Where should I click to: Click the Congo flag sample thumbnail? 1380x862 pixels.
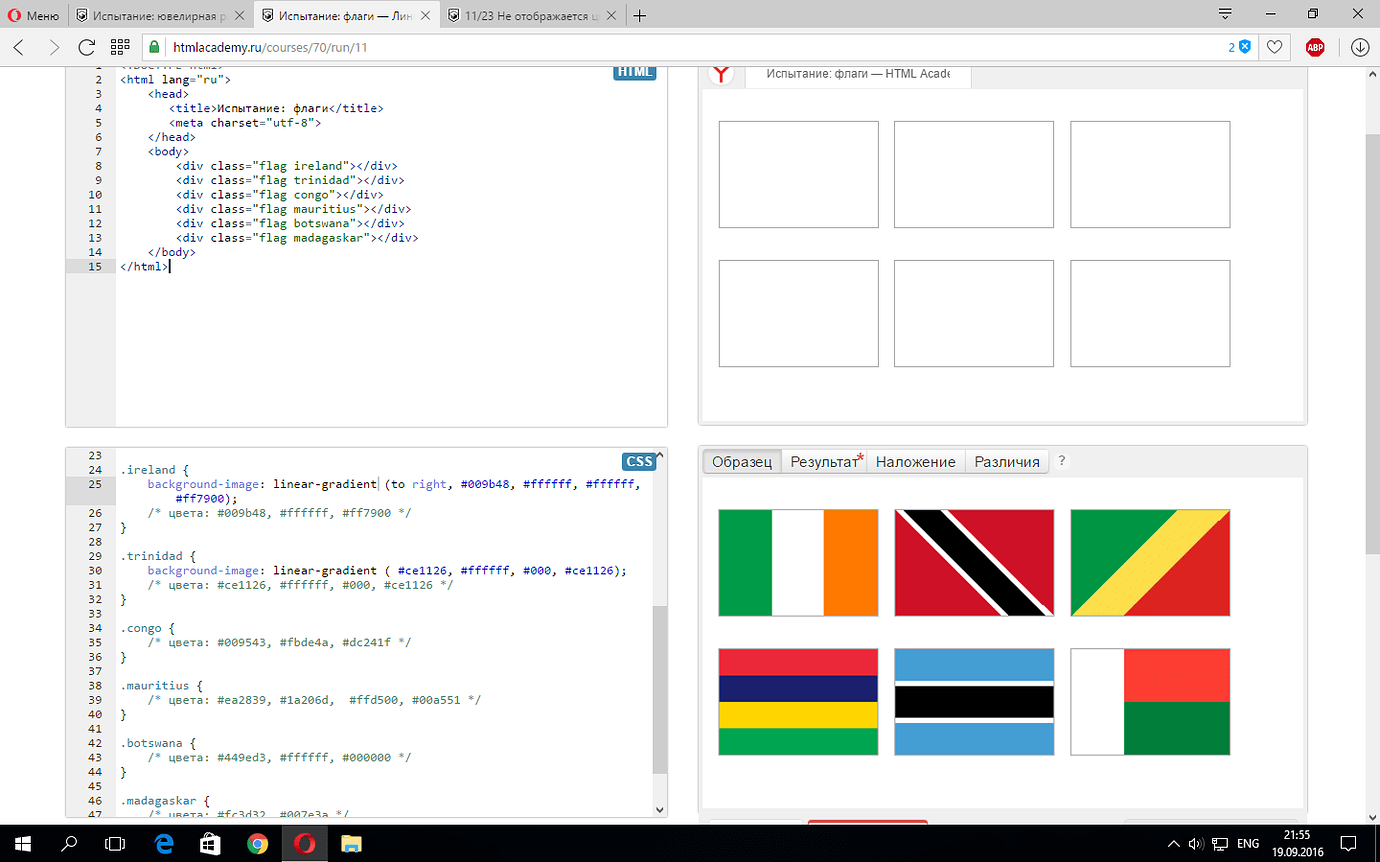point(1150,563)
